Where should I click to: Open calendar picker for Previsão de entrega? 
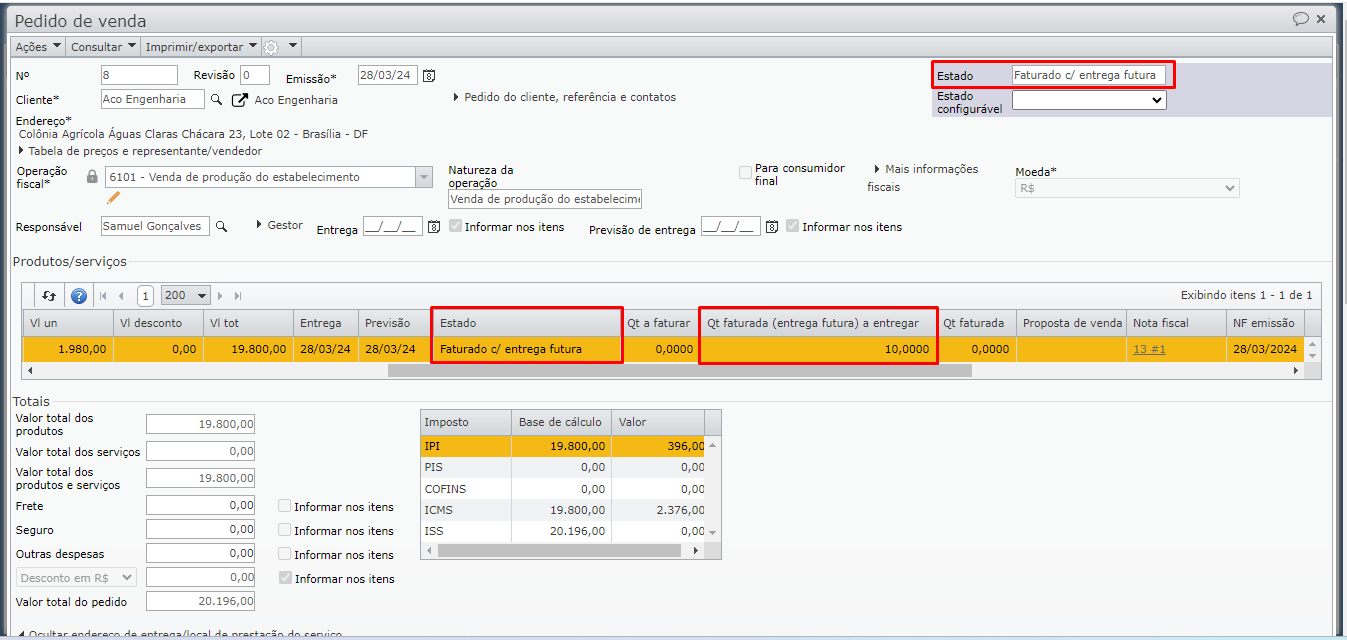click(772, 227)
